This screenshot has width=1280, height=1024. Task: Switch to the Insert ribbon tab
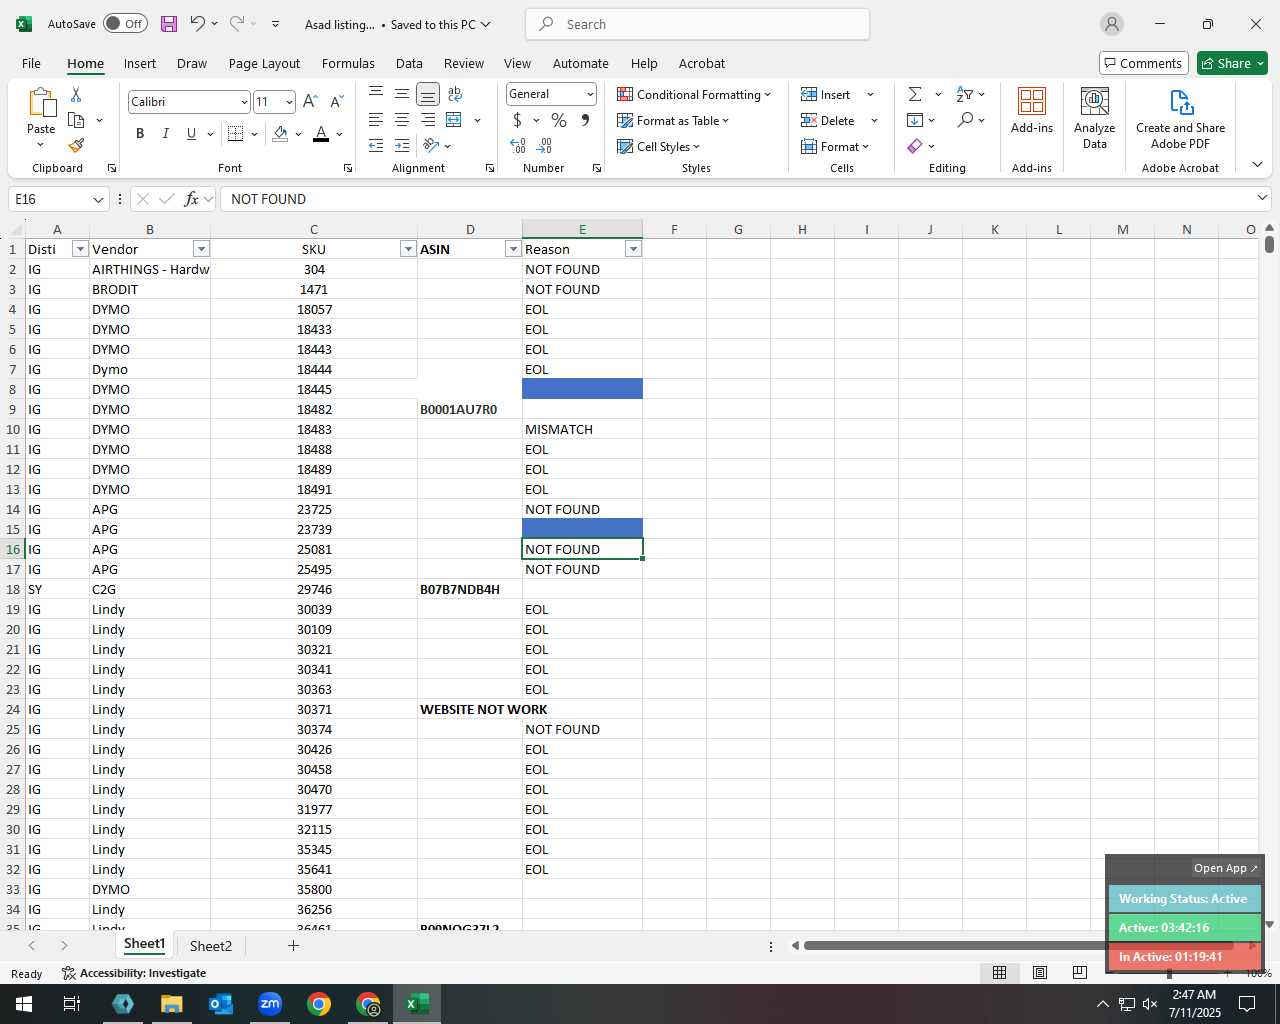140,63
